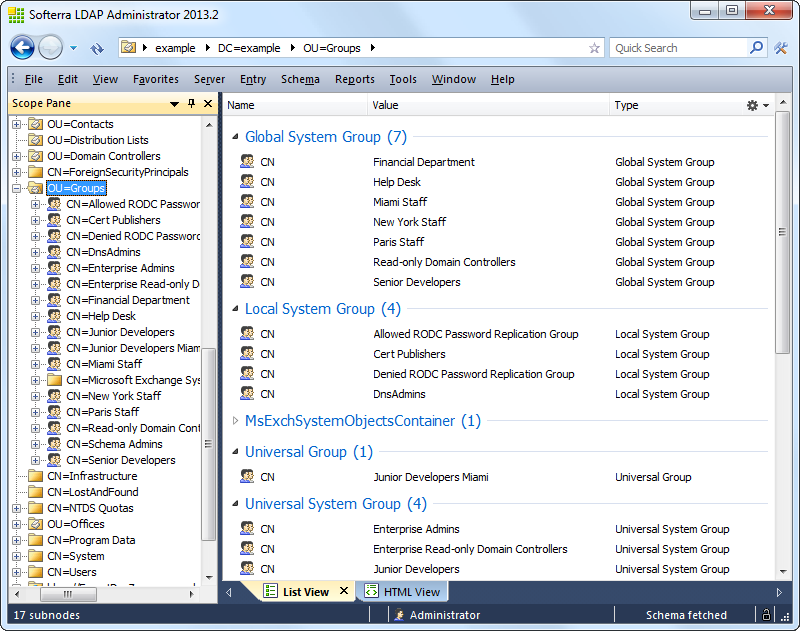Click the HTML View tab icon

[x=371, y=591]
